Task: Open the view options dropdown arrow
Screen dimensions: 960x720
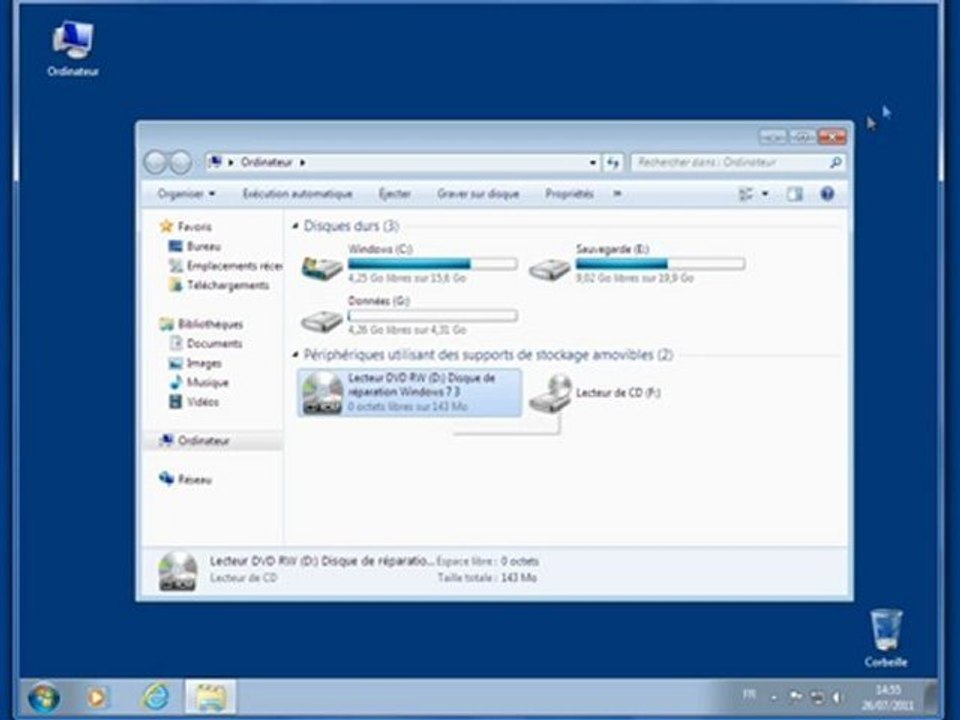Action: (x=765, y=194)
